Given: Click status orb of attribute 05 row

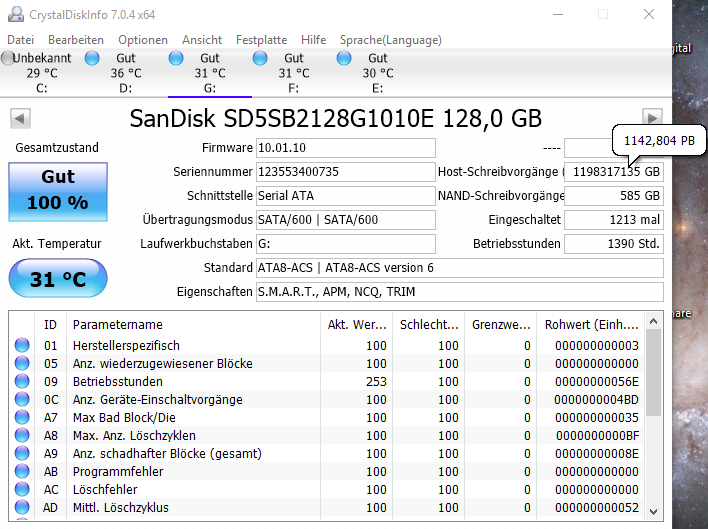Looking at the screenshot, I should 22,363.
